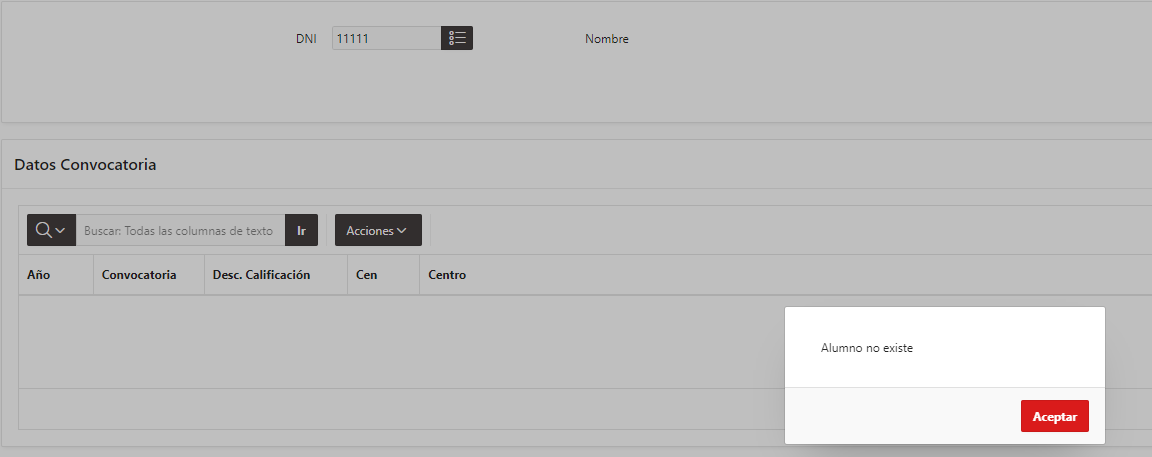Click the DNI field label
The width and height of the screenshot is (1152, 457).
306,39
